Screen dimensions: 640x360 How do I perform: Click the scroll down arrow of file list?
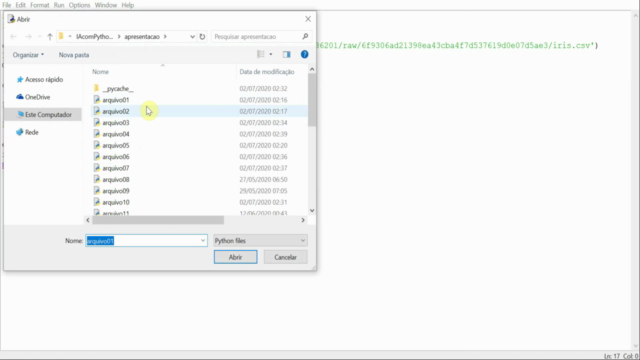click(312, 211)
